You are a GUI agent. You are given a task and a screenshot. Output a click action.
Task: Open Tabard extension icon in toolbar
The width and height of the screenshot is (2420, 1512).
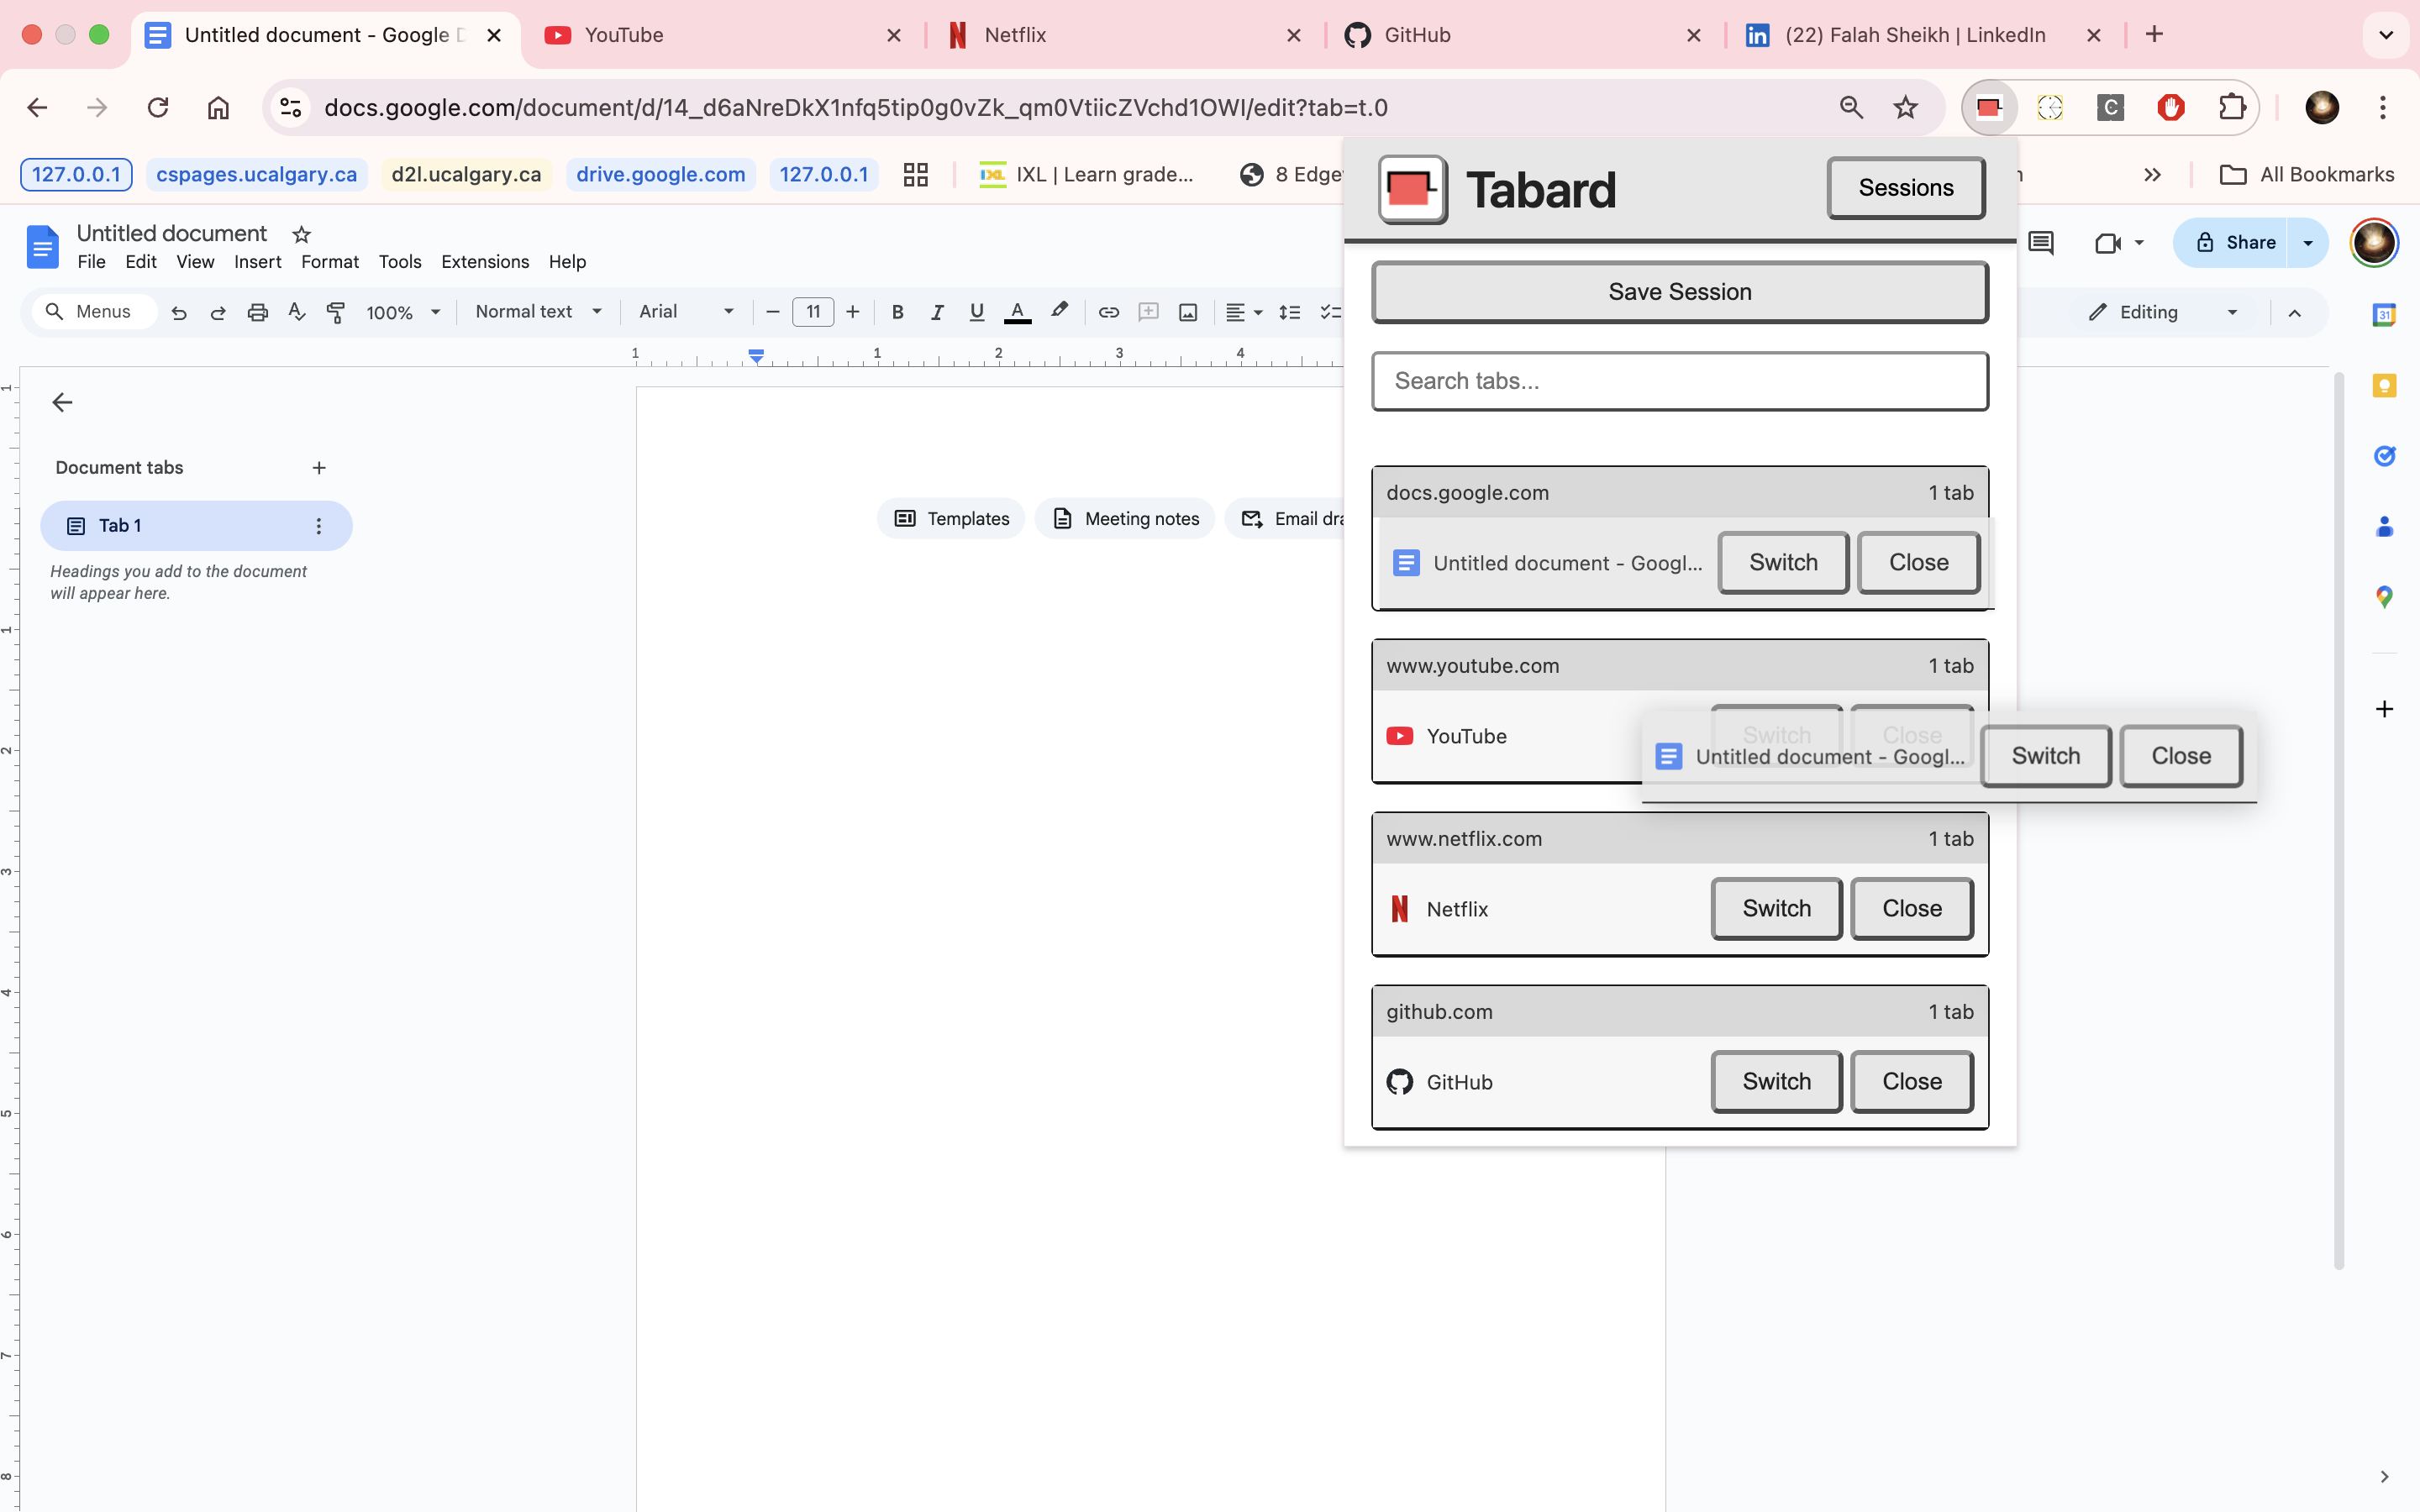pyautogui.click(x=1988, y=107)
